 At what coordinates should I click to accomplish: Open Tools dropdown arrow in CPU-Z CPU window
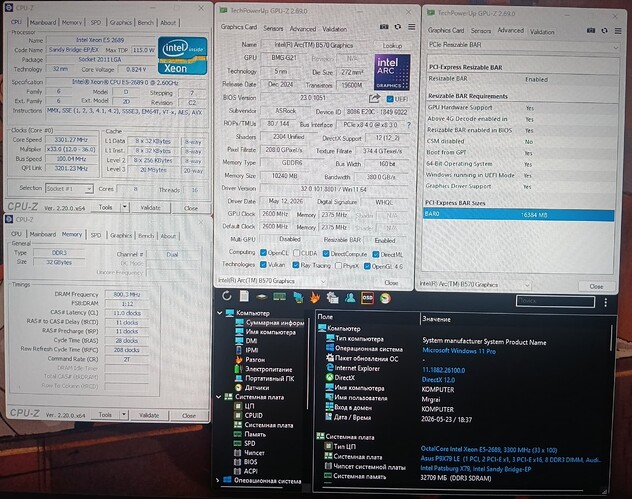tap(125, 207)
